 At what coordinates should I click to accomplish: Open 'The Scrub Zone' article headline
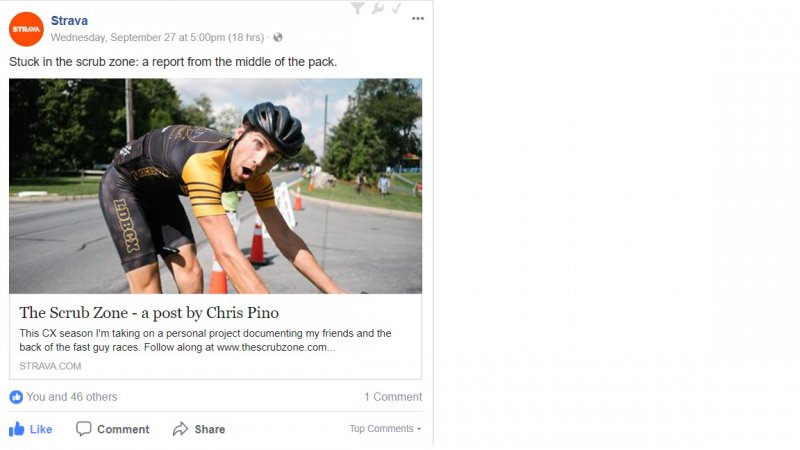tap(149, 312)
